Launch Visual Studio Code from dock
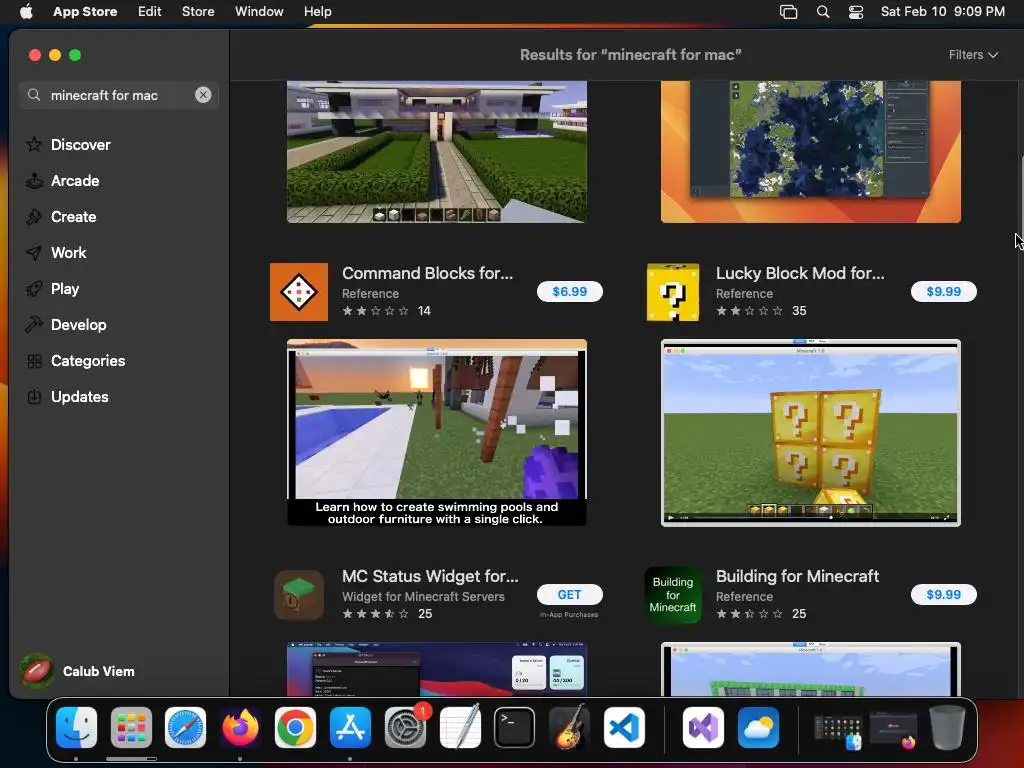The height and width of the screenshot is (768, 1024). click(624, 727)
